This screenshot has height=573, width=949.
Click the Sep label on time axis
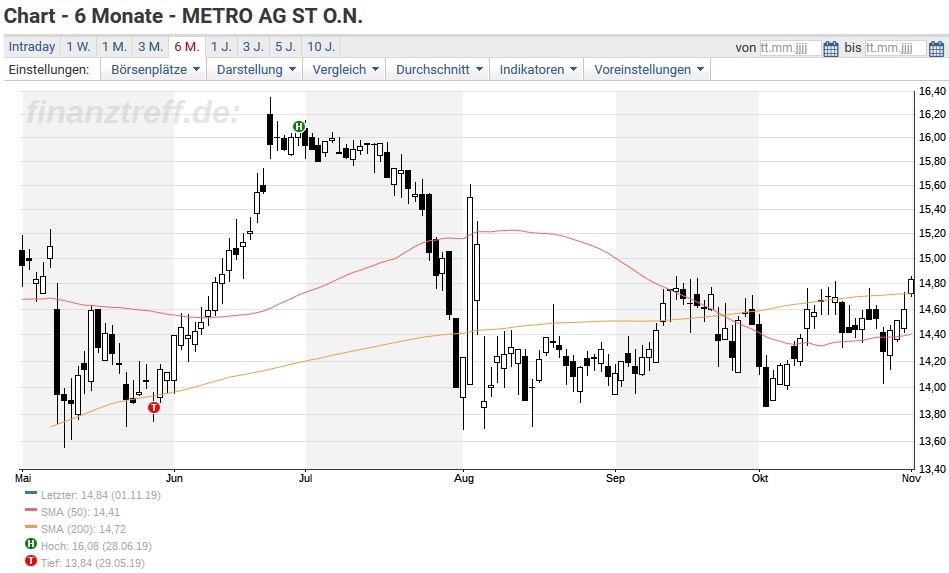[615, 478]
